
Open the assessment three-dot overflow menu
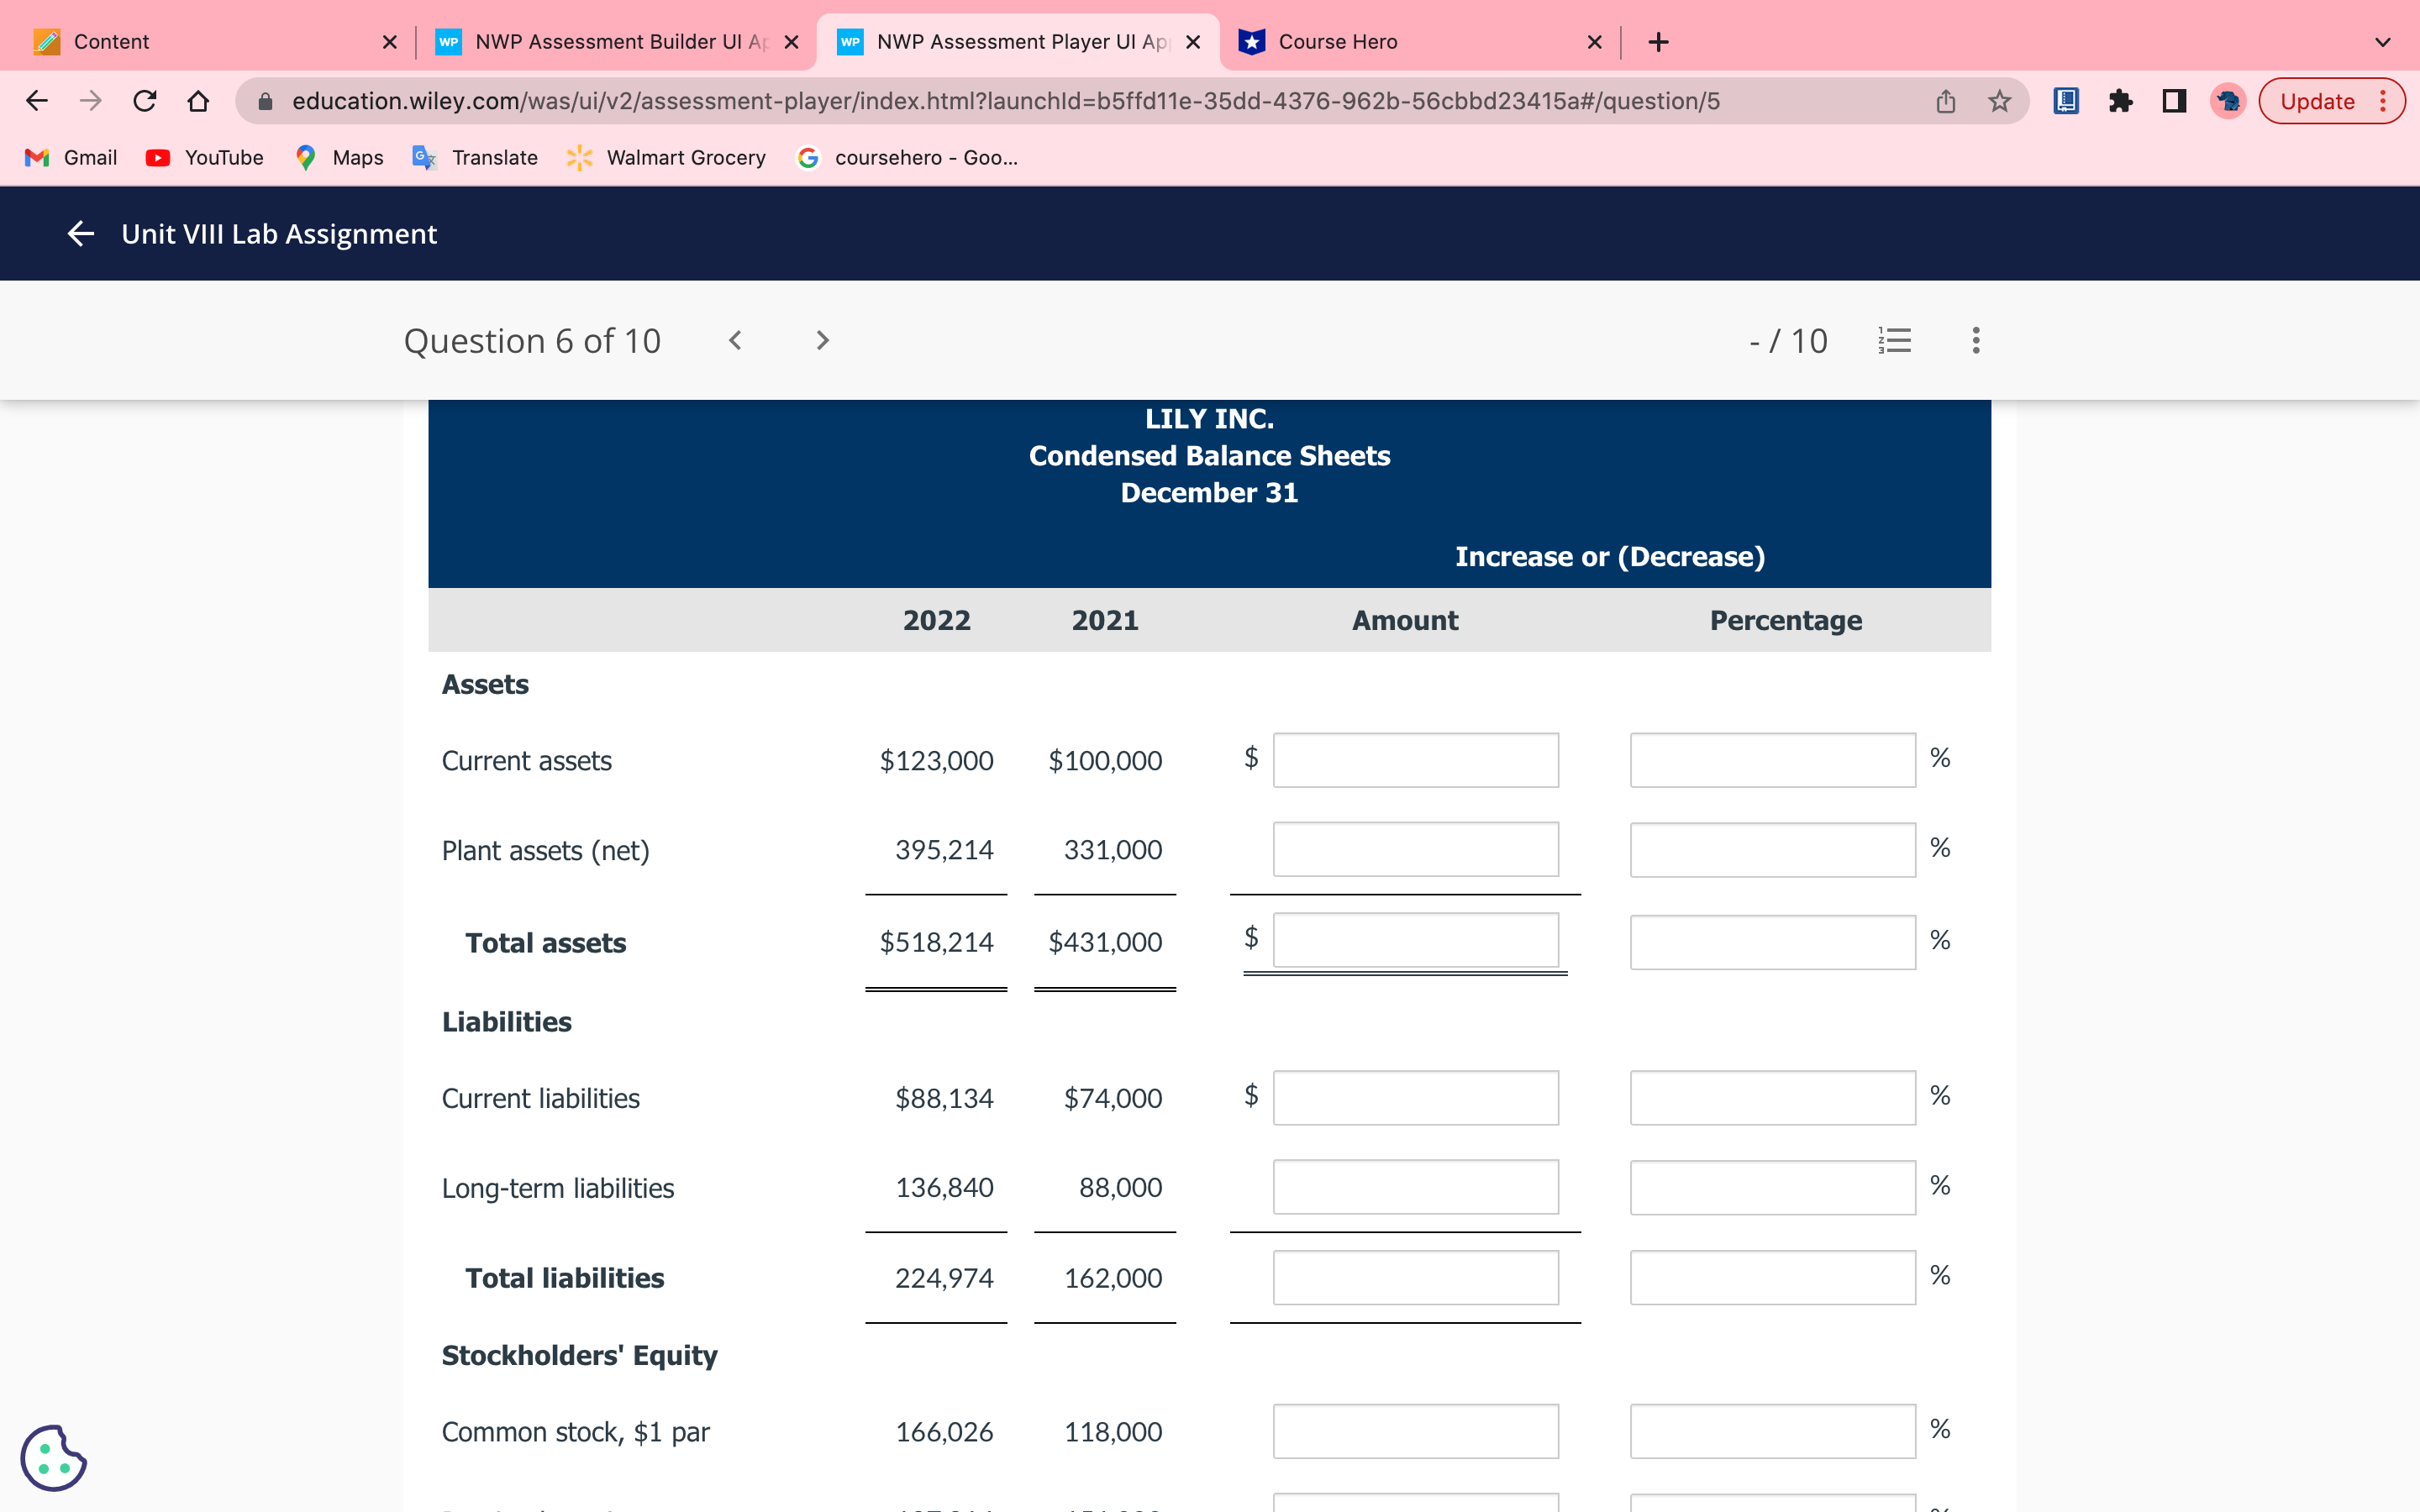(x=1976, y=340)
